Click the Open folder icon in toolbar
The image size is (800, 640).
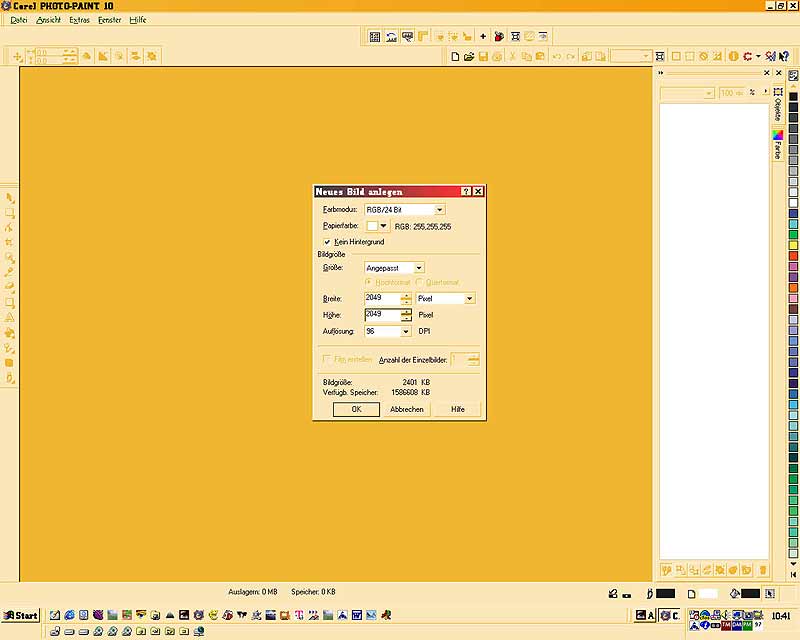point(469,57)
